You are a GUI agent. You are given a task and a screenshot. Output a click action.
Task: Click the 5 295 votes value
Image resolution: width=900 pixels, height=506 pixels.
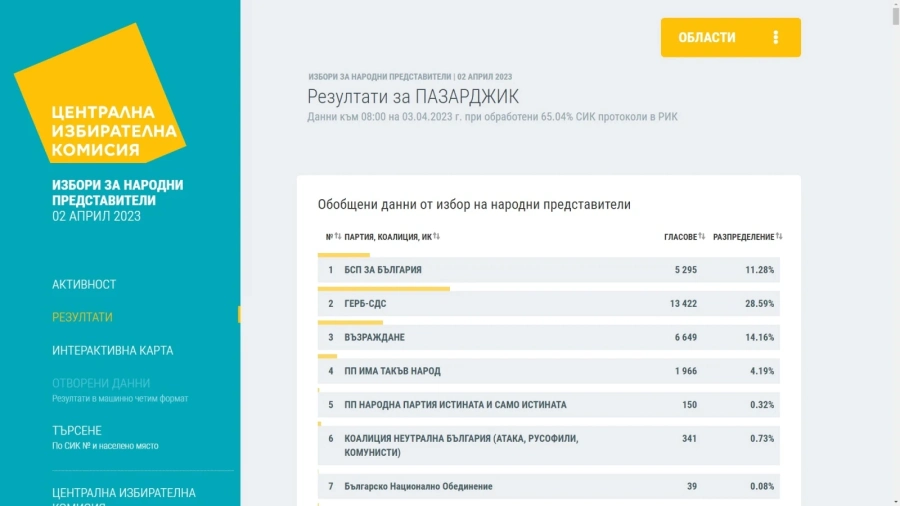coord(686,270)
